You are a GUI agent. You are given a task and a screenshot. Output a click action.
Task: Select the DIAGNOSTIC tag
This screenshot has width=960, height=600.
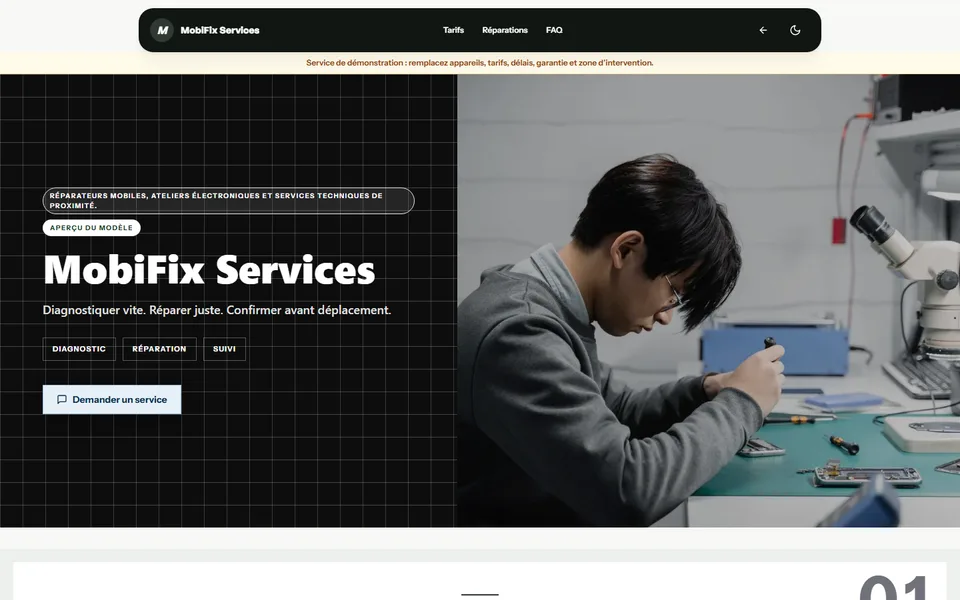(79, 349)
